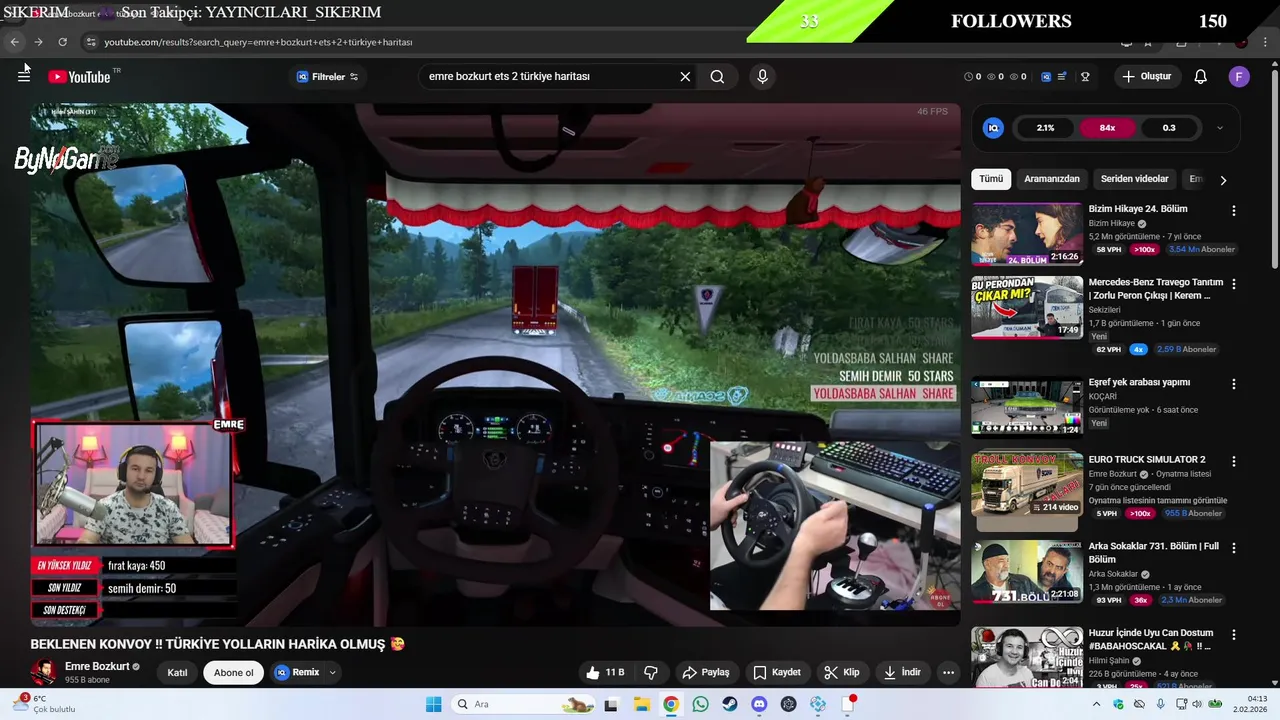
Task: Open Emre Bozkurt channel name link
Action: [97, 666]
